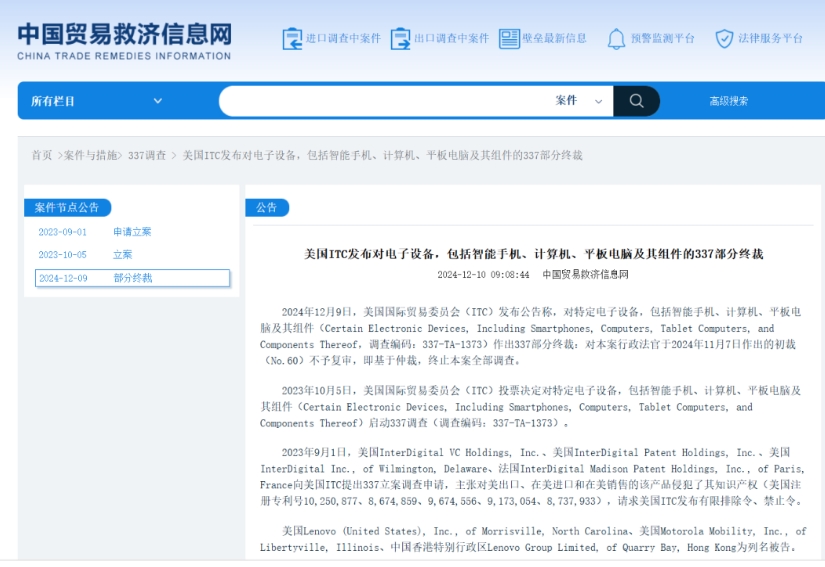This screenshot has height=567, width=825.
Task: Open 高级搜索 advanced search
Action: pos(728,101)
